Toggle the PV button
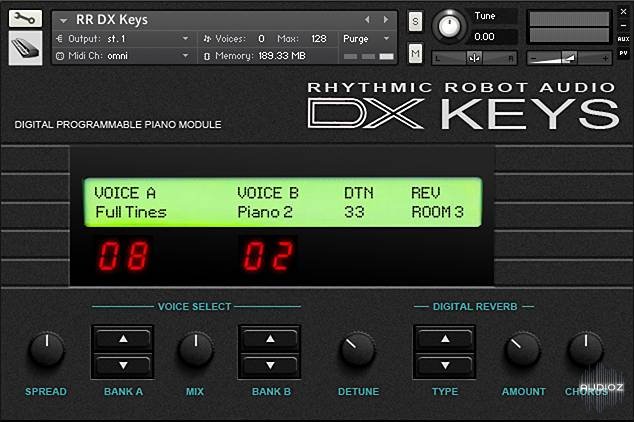The width and height of the screenshot is (634, 422). [623, 53]
